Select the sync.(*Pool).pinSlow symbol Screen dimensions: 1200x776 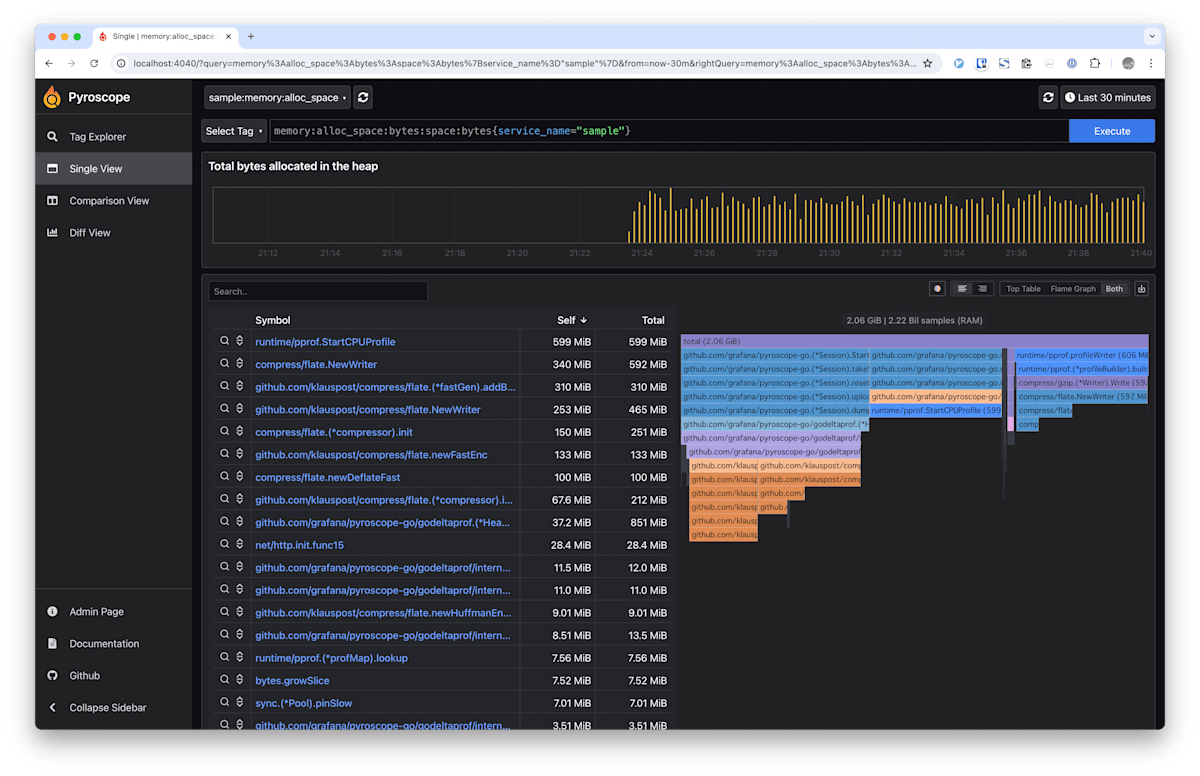coord(303,704)
